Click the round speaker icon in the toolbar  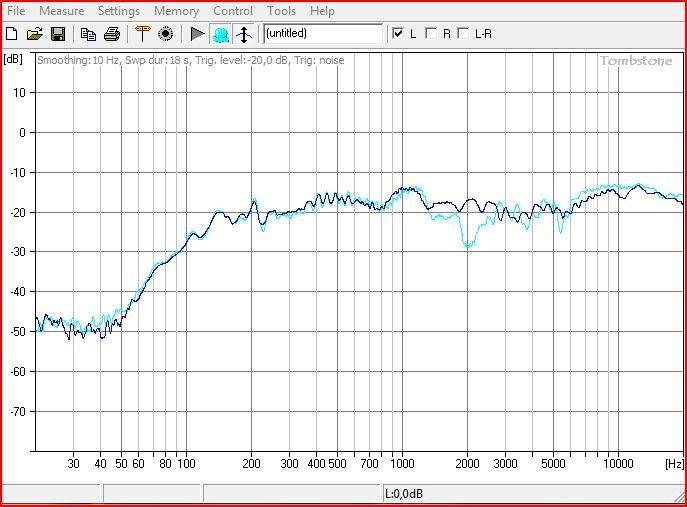pos(165,34)
